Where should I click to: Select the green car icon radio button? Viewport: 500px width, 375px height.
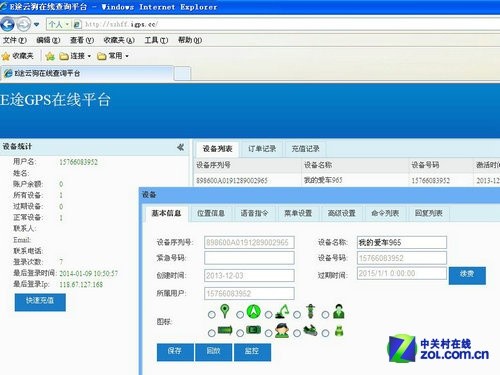pos(240,333)
